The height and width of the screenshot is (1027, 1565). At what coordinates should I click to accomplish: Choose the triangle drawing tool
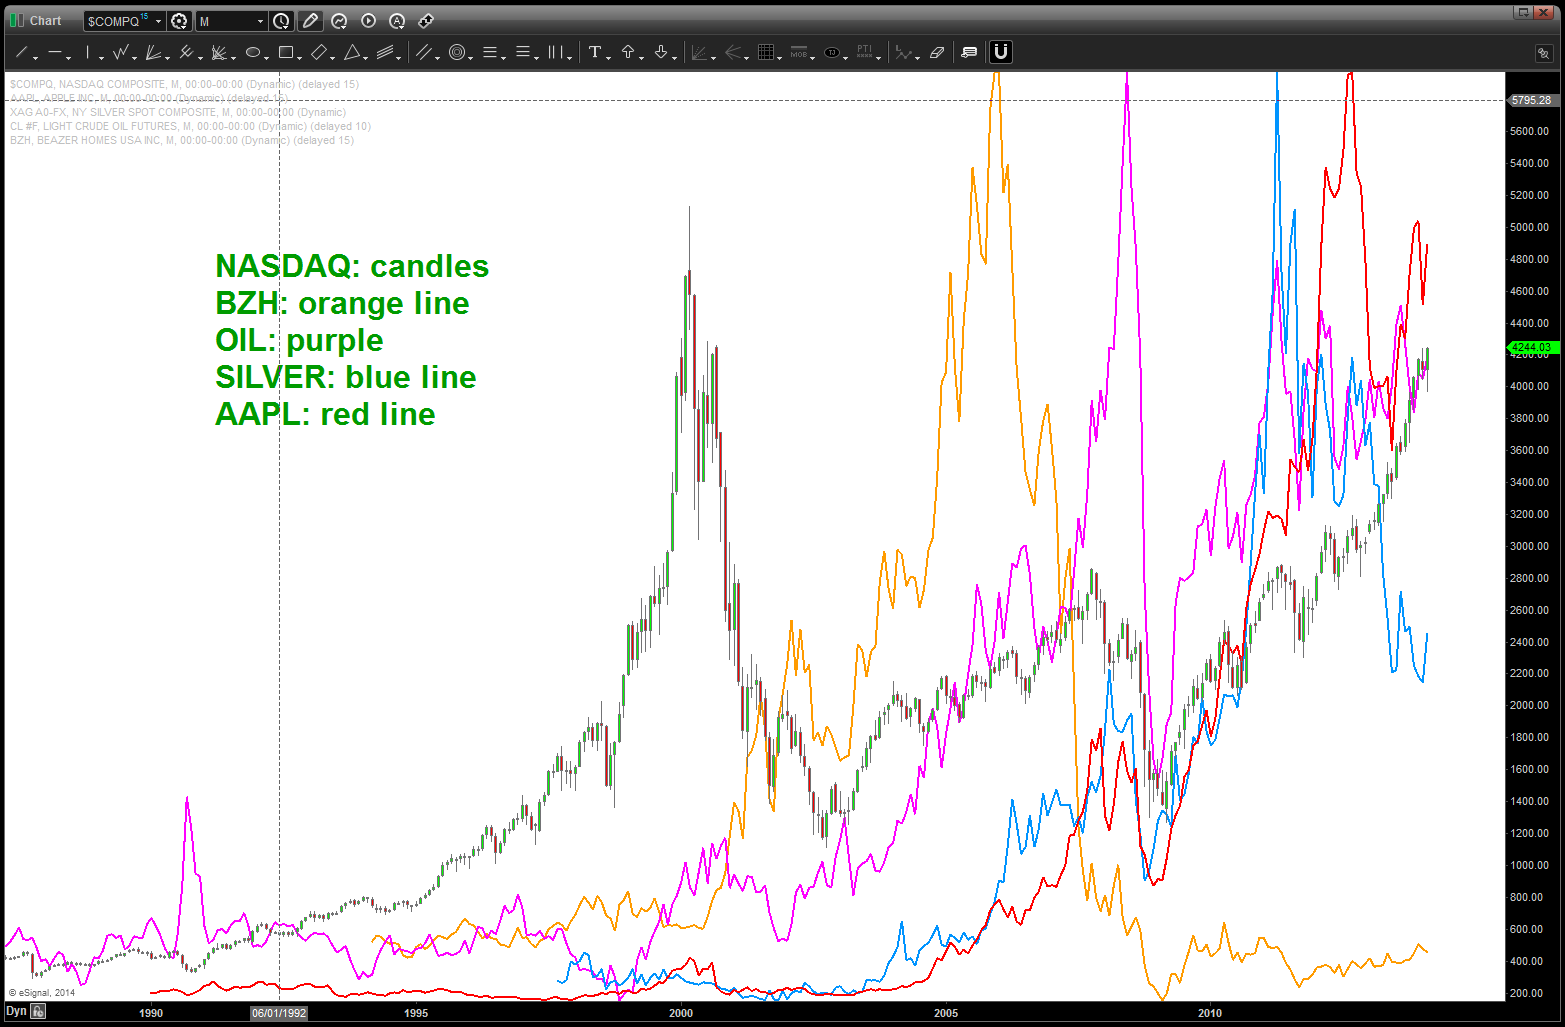[x=352, y=52]
